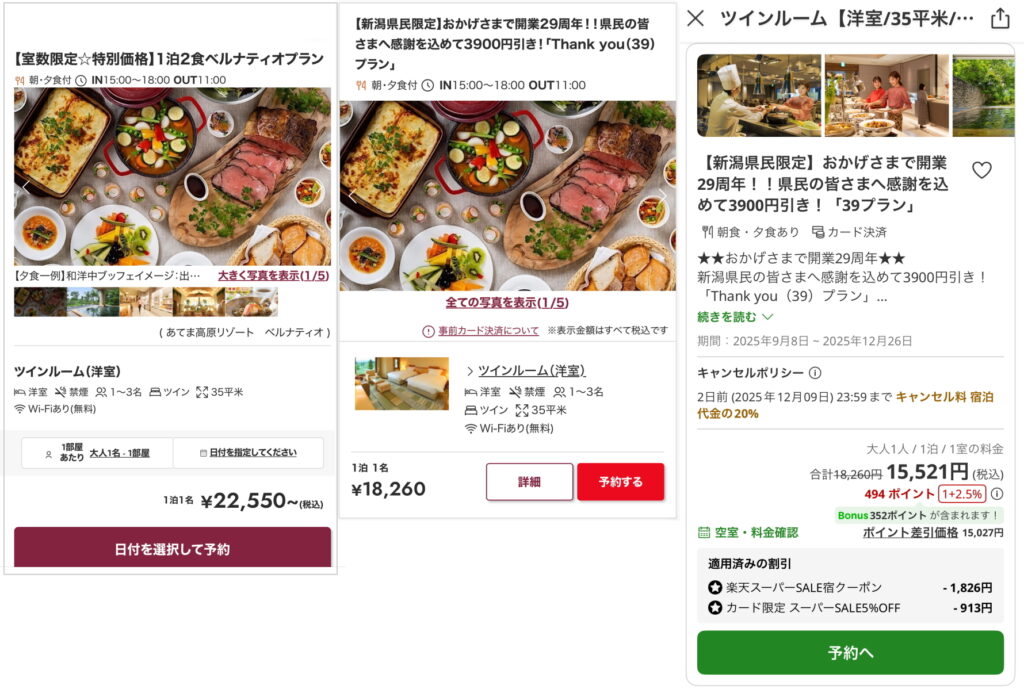This screenshot has height=693, width=1024.
Task: Open the 大人1名・1部屋 guest selector
Action: click(119, 453)
